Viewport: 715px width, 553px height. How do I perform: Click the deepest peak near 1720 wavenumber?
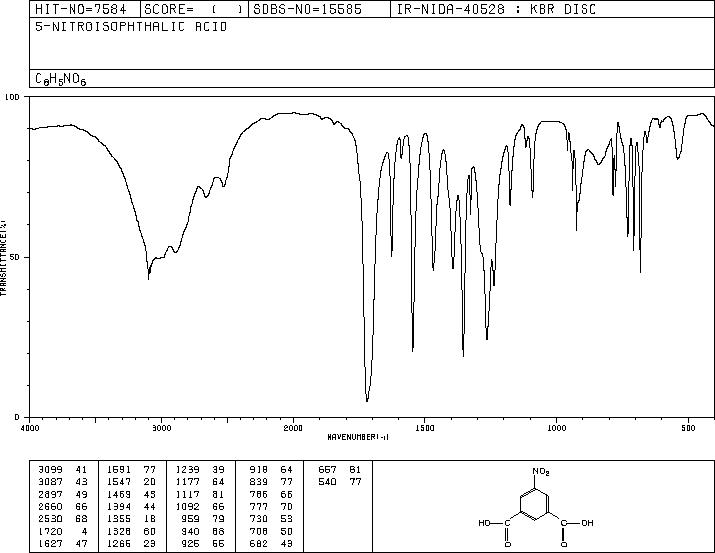(367, 400)
